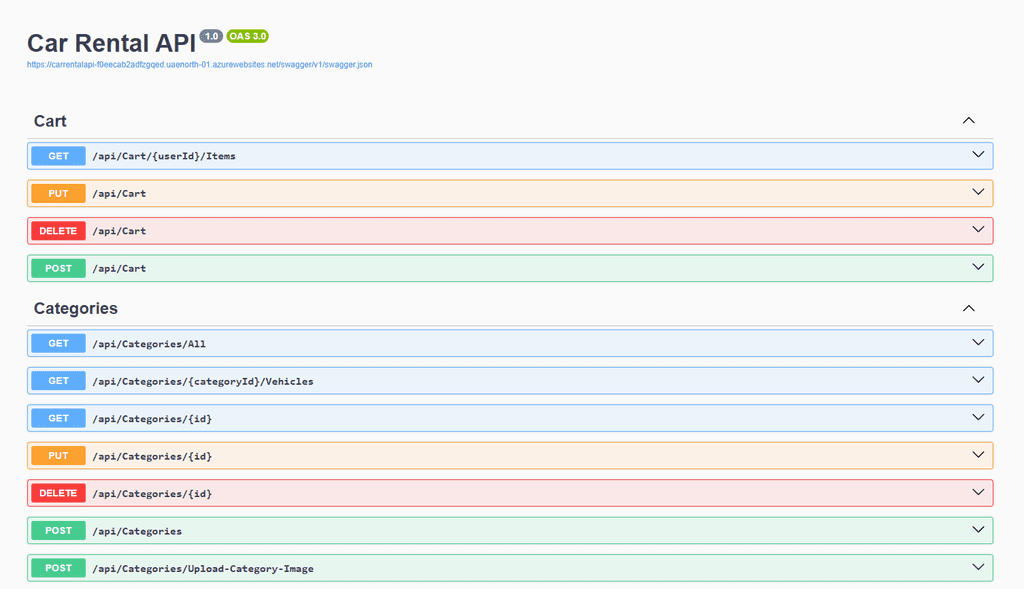The width and height of the screenshot is (1024, 589).
Task: Click the GET badge for /api/Categories/All
Action: 58,343
